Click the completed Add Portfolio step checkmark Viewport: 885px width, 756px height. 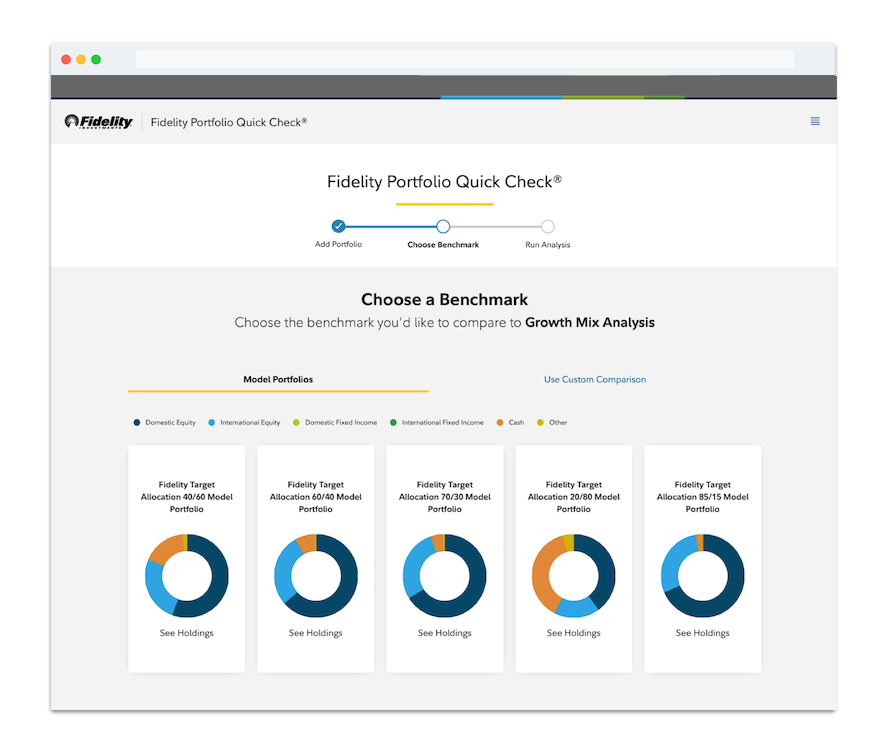[x=338, y=226]
